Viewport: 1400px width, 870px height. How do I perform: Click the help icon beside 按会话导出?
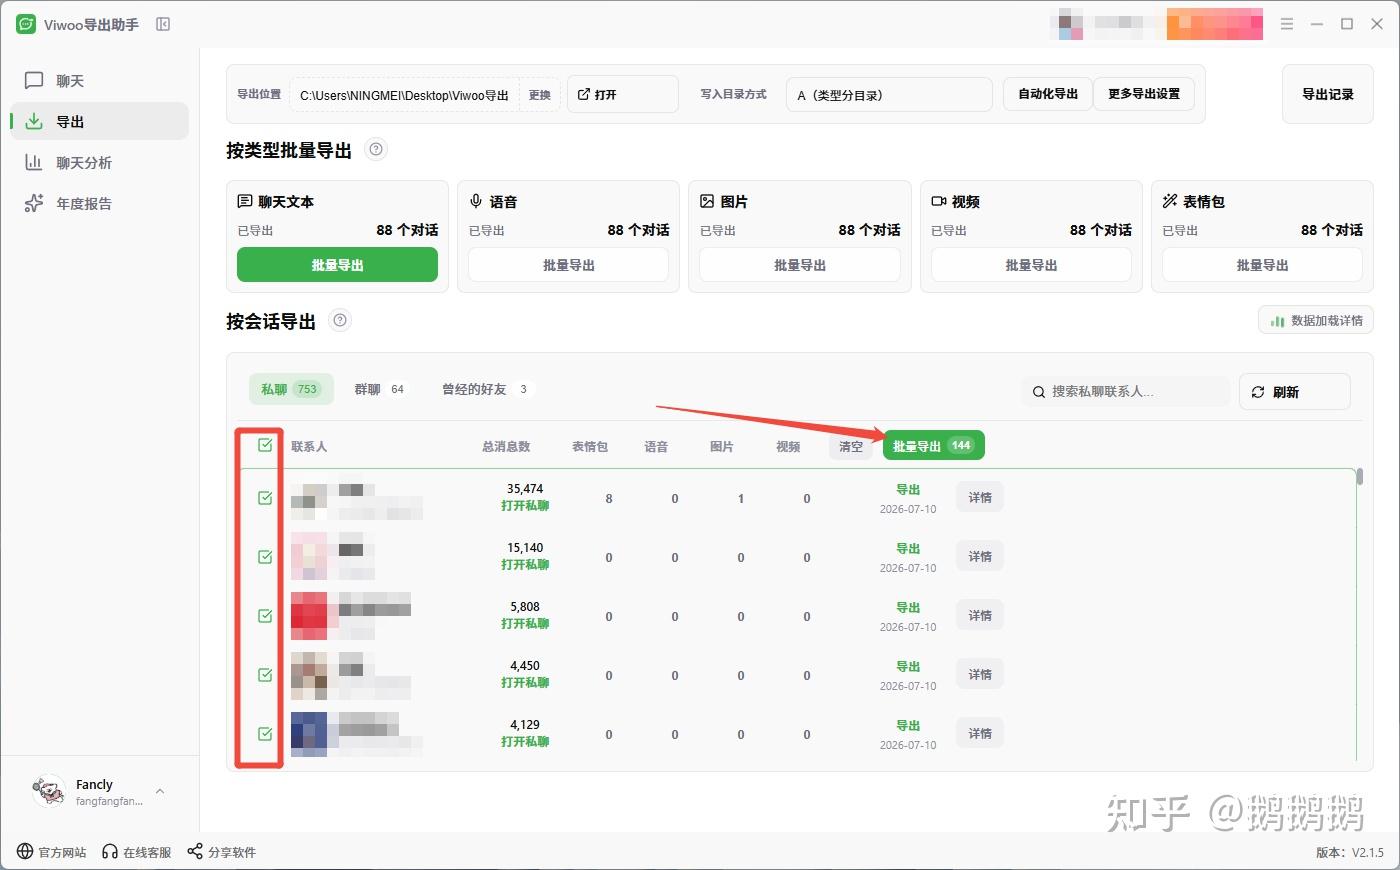click(340, 321)
